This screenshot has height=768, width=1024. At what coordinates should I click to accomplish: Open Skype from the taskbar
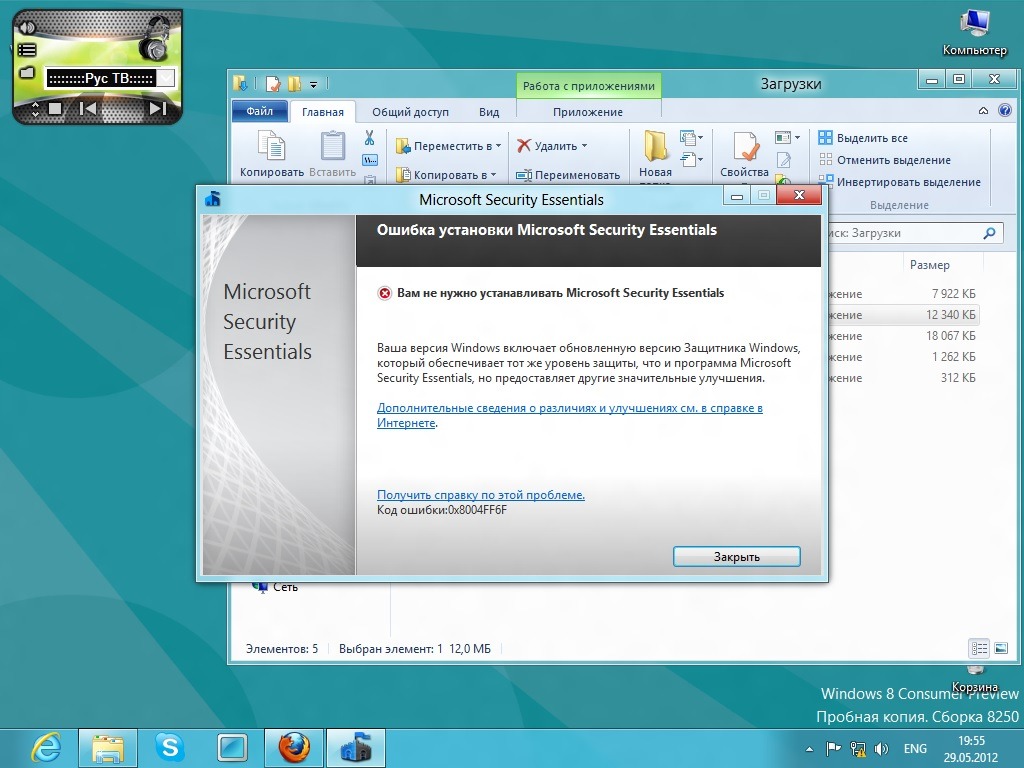point(169,747)
